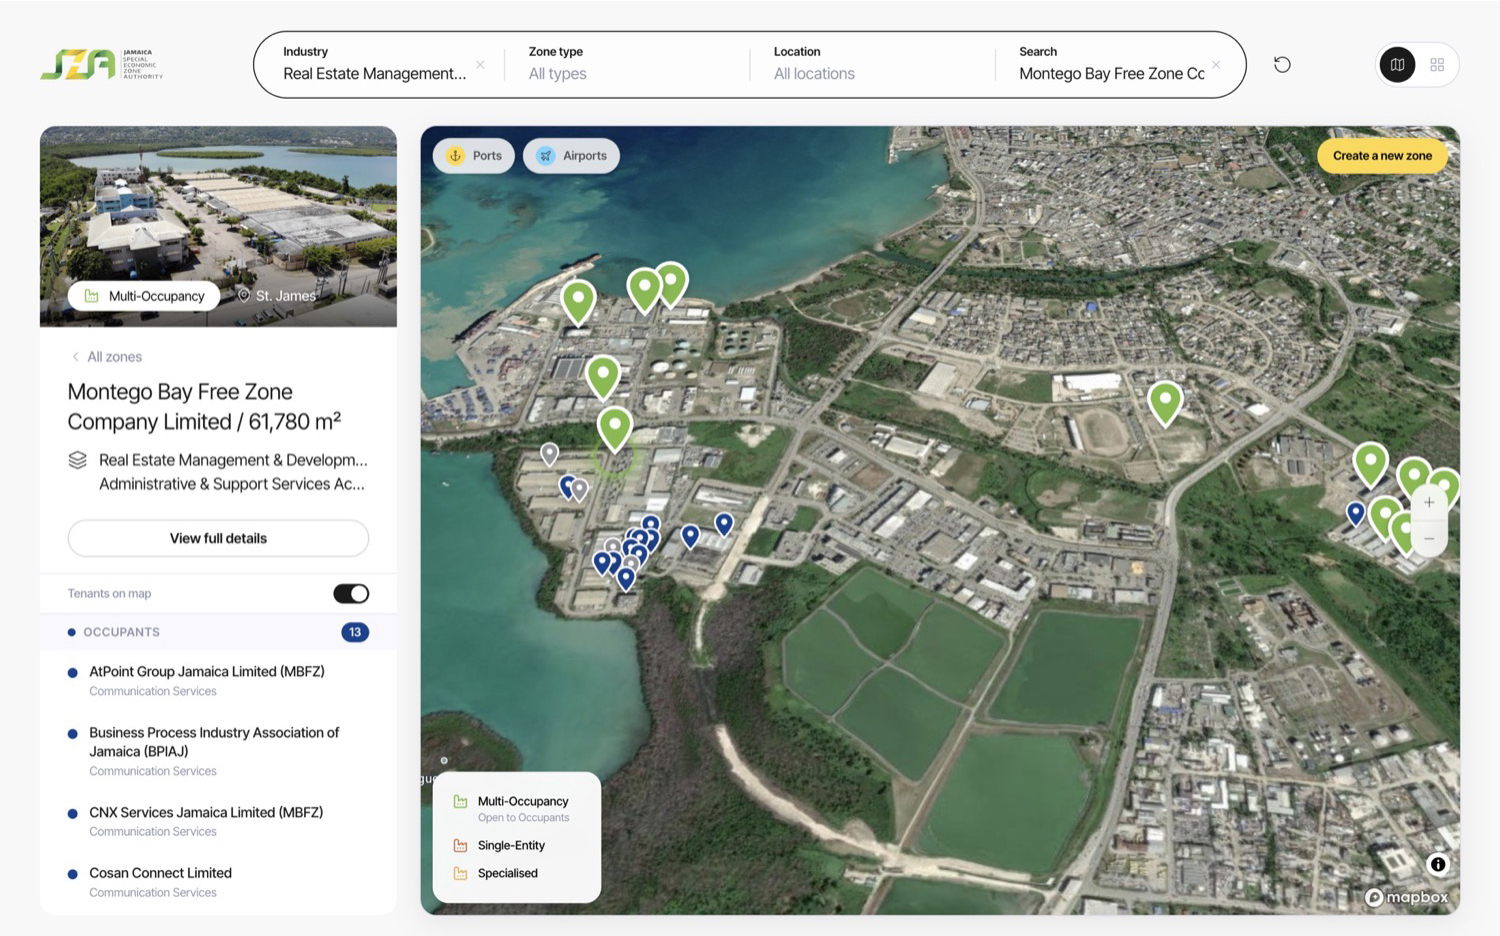Click the Occupants count badge

(x=355, y=632)
